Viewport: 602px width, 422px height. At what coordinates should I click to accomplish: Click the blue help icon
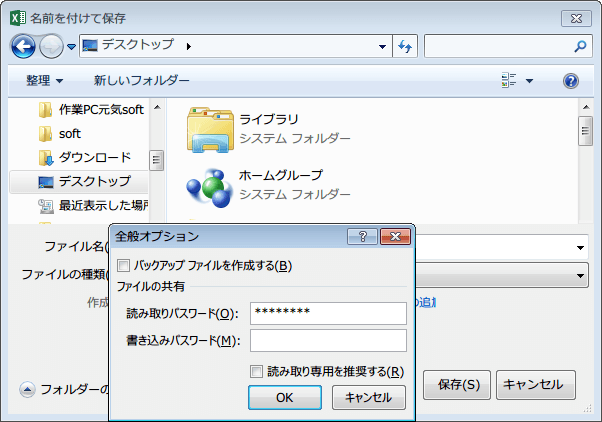pyautogui.click(x=571, y=81)
